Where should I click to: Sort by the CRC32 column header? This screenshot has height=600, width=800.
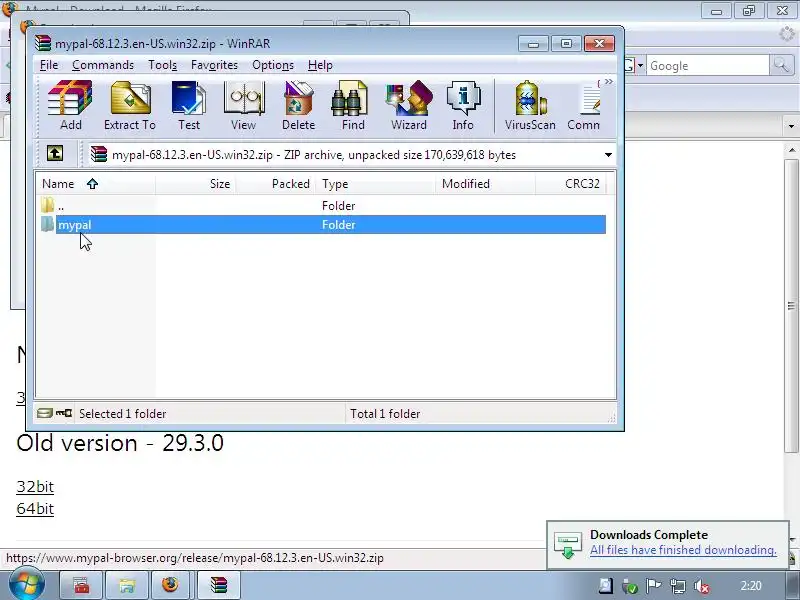coord(571,184)
